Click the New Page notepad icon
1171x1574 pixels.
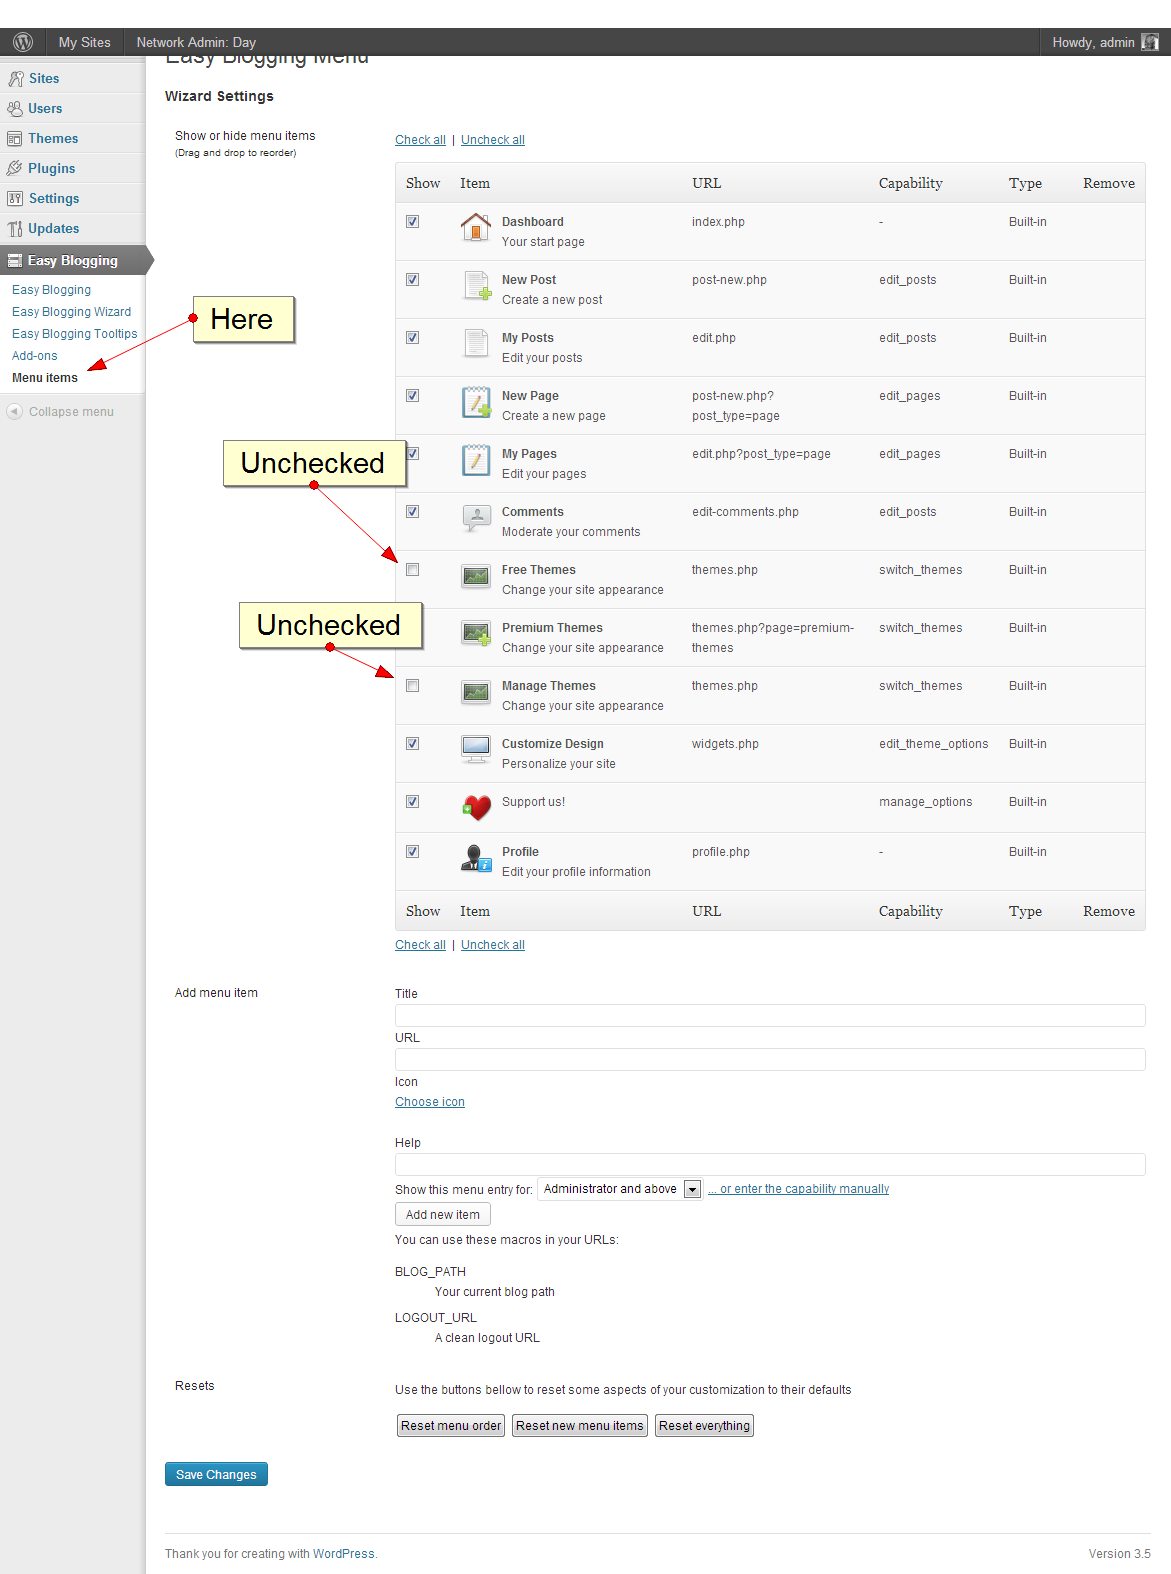tap(477, 402)
